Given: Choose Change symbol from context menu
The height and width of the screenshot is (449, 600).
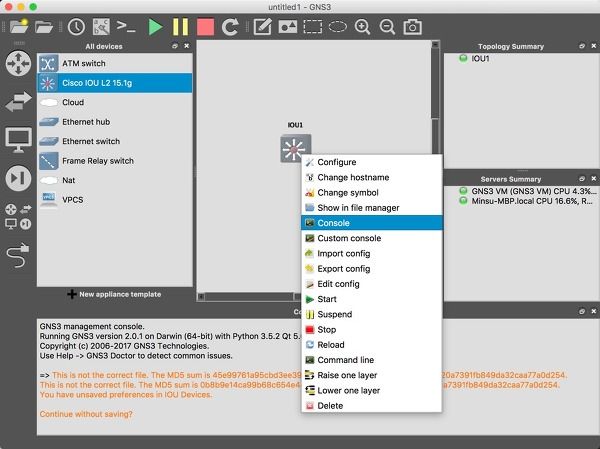Looking at the screenshot, I should point(372,193).
